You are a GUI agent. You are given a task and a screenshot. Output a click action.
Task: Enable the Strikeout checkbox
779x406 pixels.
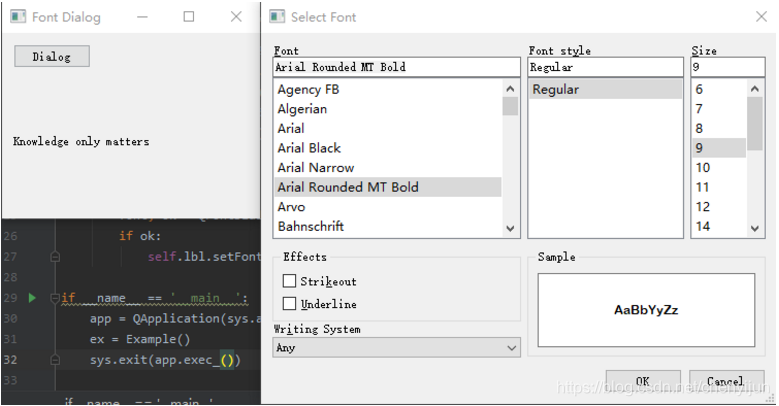(289, 281)
